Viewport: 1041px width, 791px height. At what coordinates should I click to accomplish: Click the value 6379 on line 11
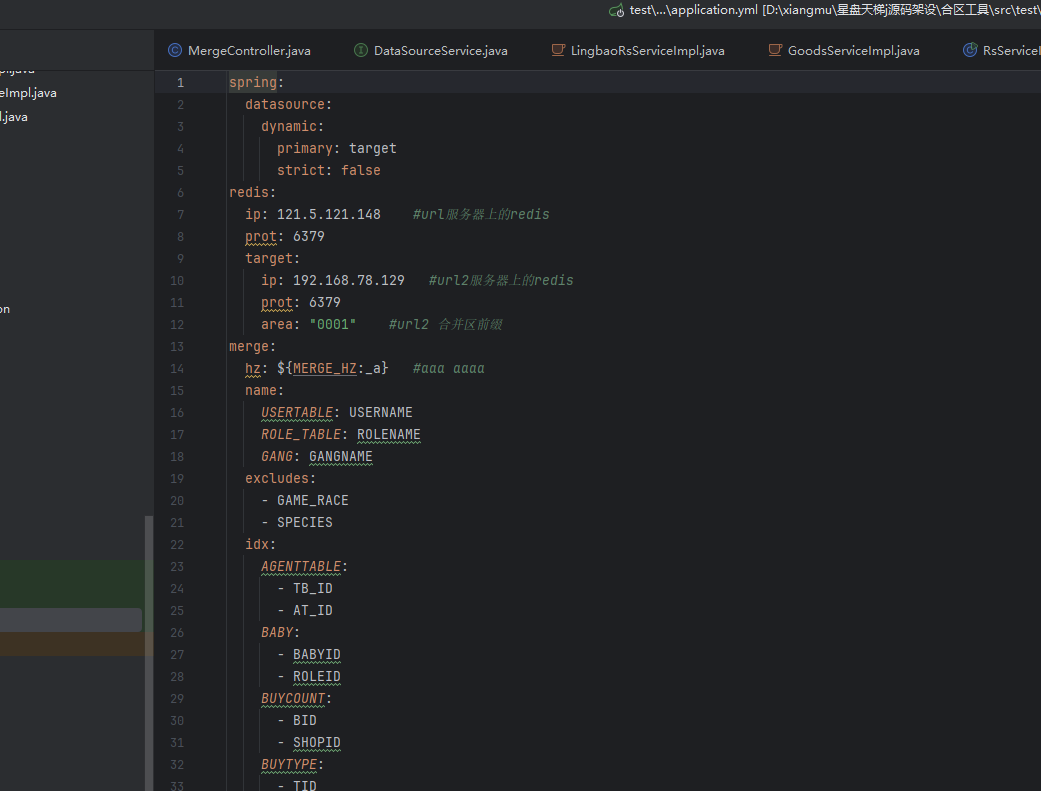325,302
